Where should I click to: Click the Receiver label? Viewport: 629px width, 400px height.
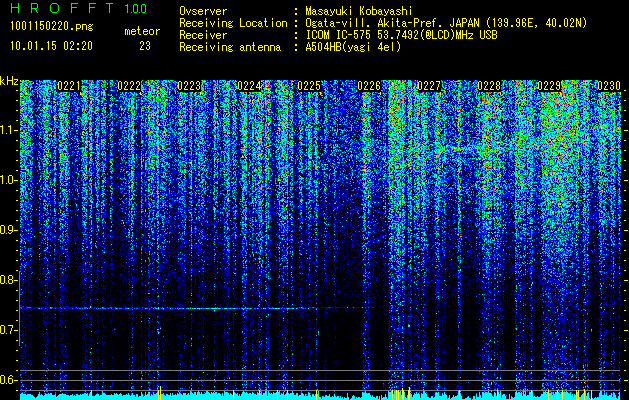point(203,35)
